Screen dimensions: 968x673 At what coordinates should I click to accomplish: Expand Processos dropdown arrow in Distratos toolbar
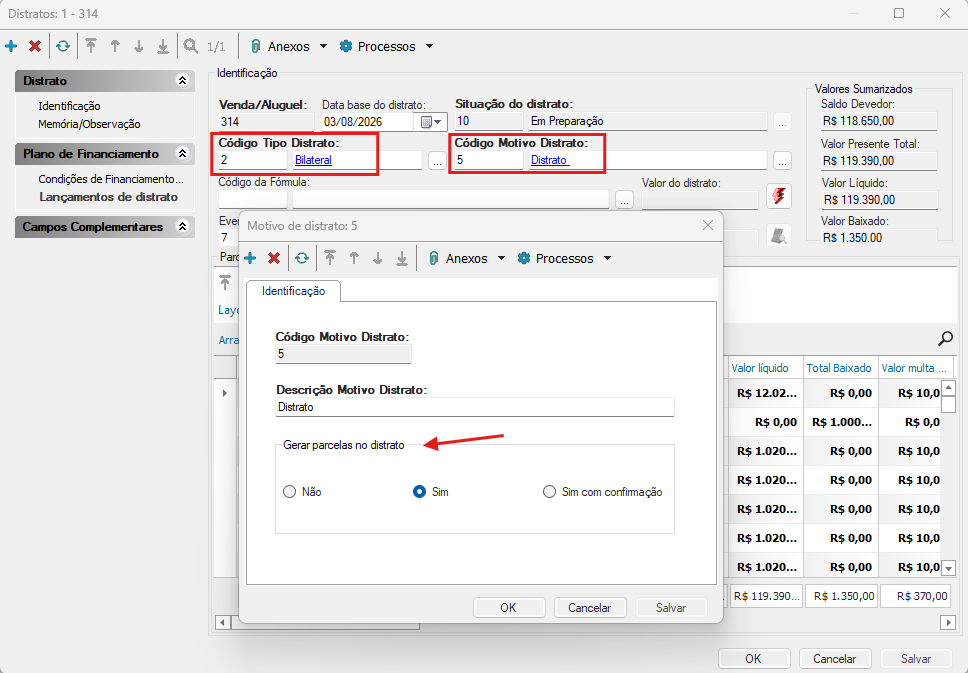point(430,46)
